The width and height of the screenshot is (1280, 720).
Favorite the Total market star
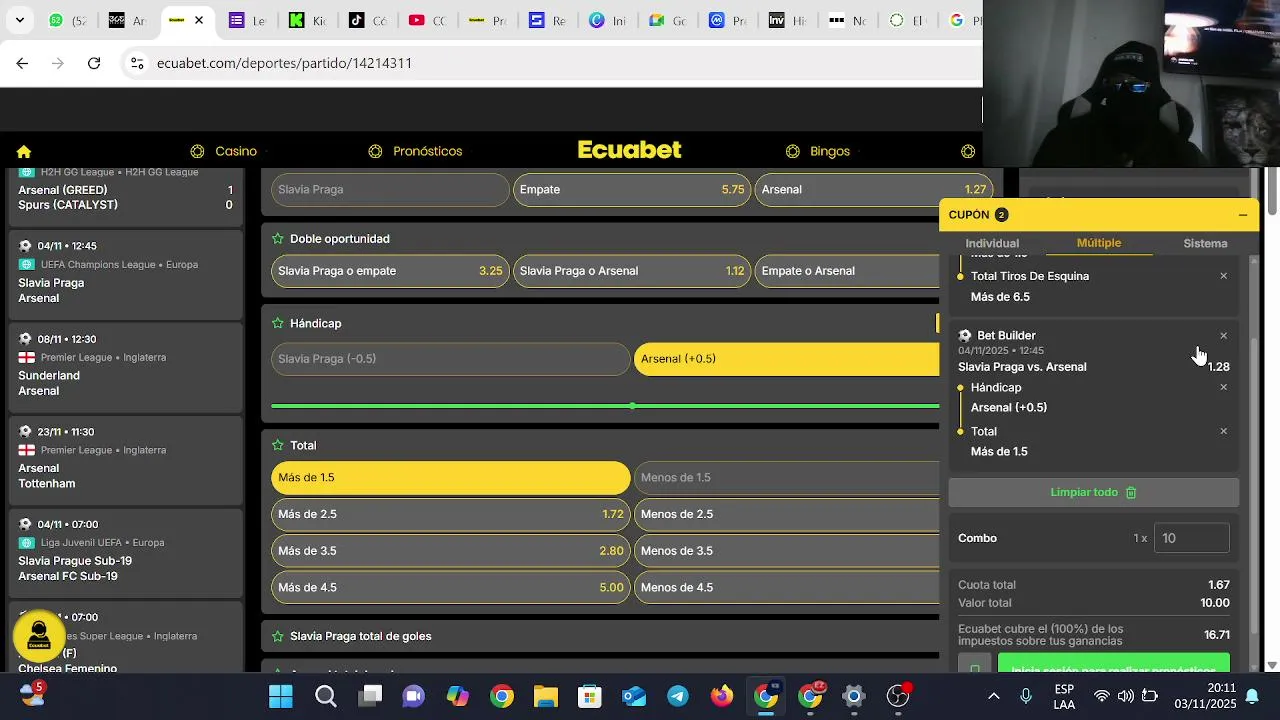pos(278,445)
